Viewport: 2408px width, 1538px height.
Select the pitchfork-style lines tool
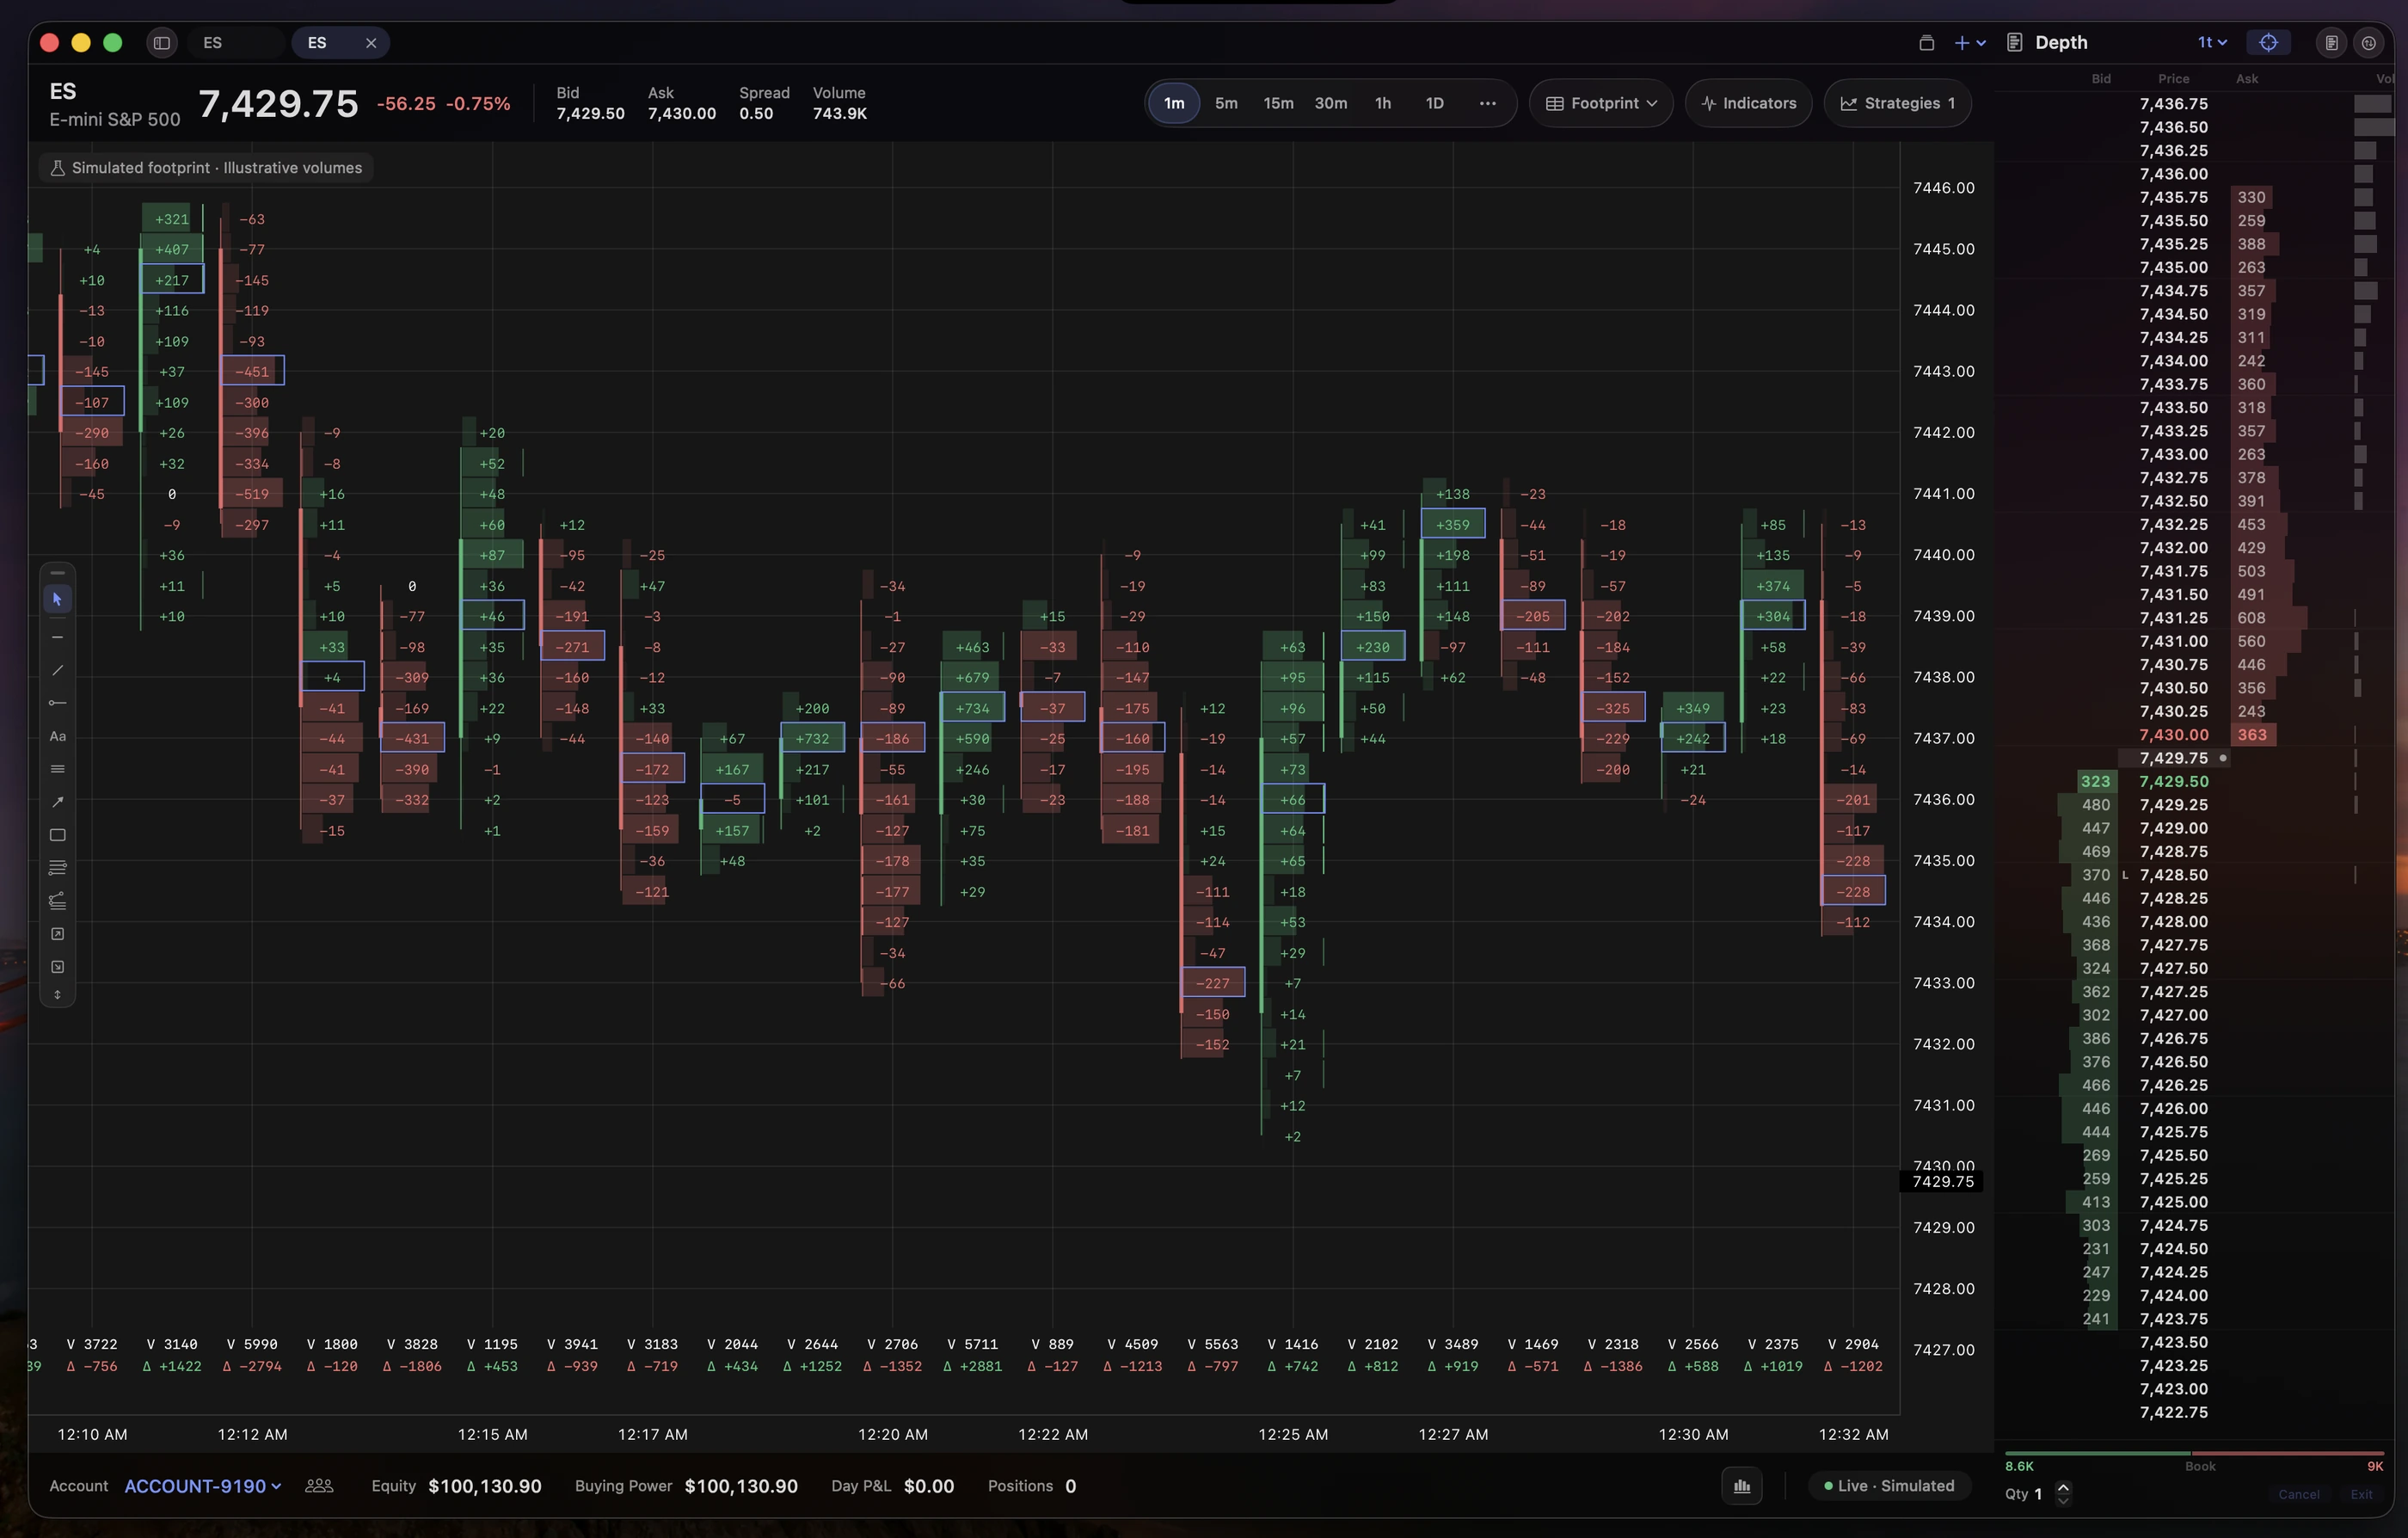pos(57,901)
